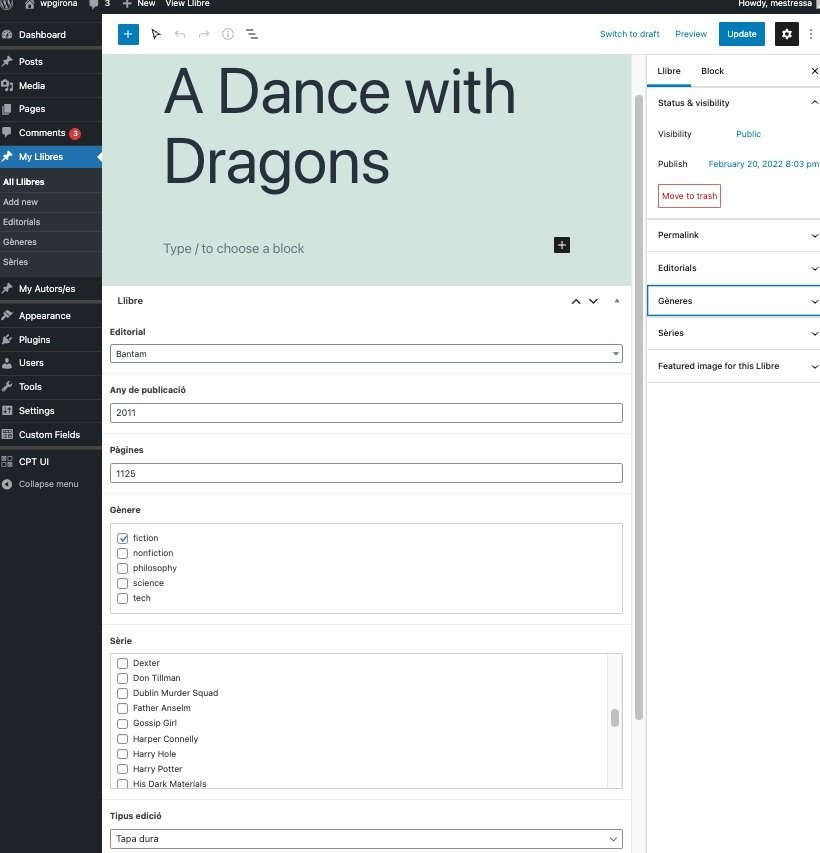Check the science genre checkbox

pos(122,583)
